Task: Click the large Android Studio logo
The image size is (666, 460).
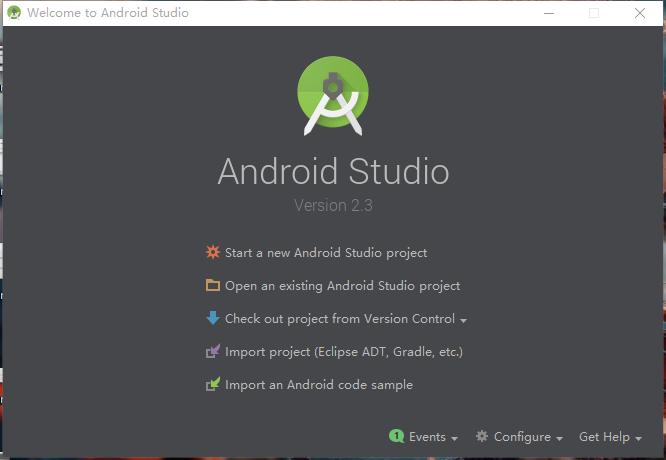Action: 333,96
